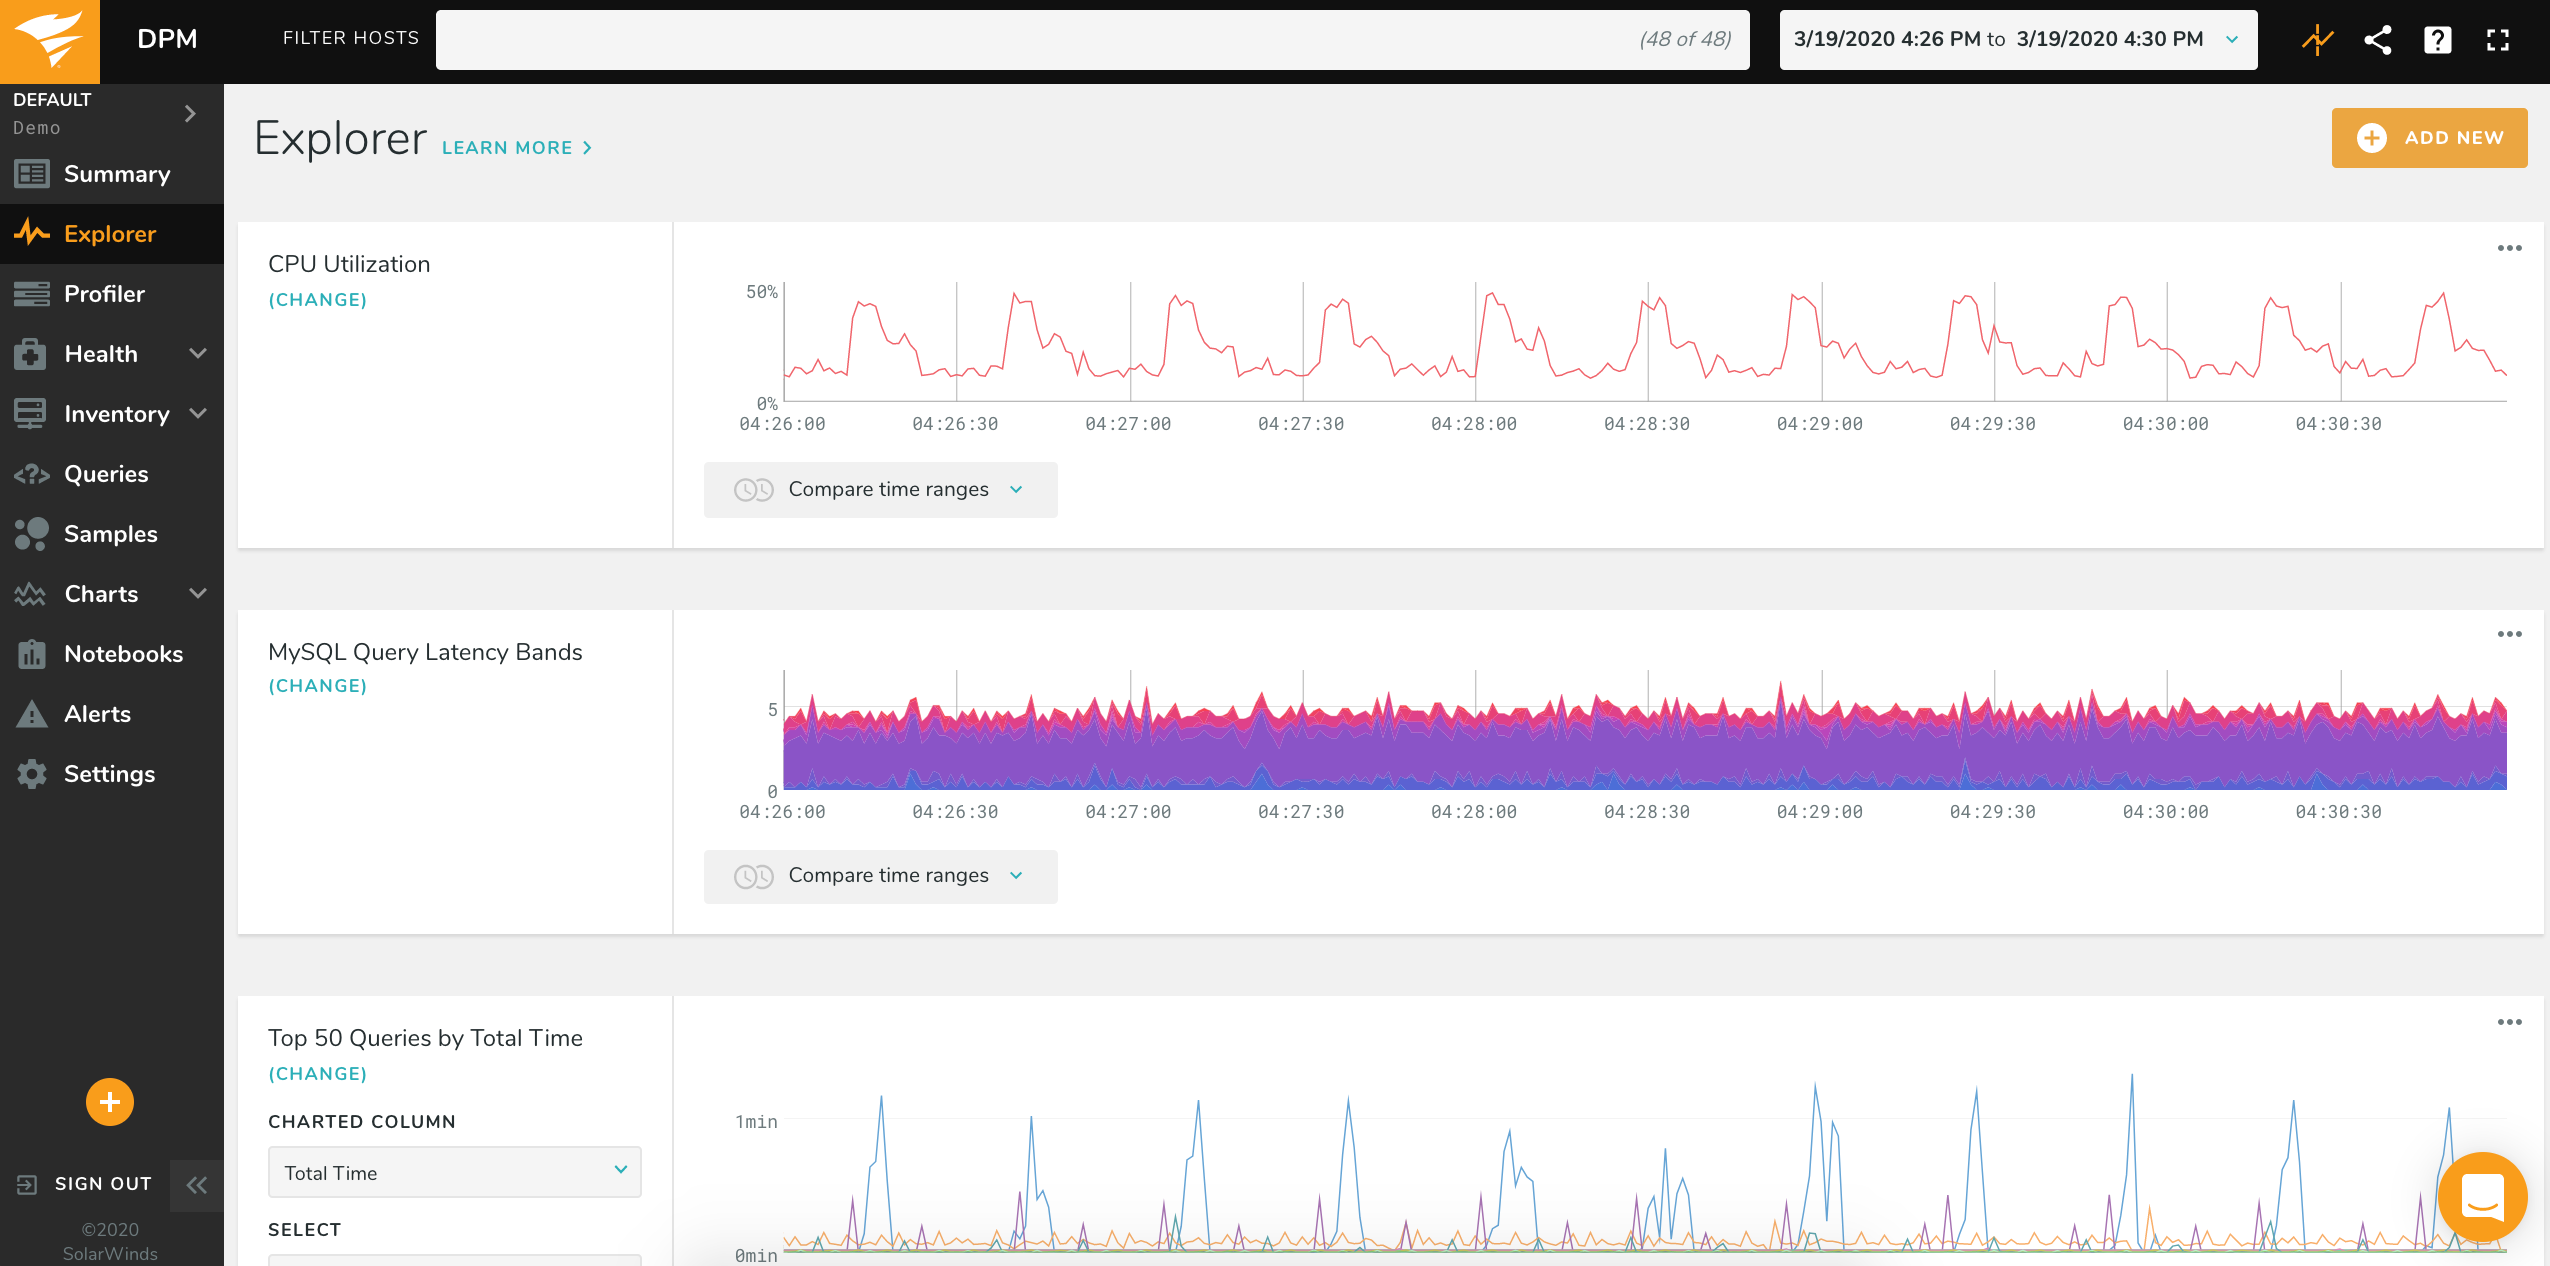Open MySQL Query Latency Bands ellipsis menu
Screen dimensions: 2550x1266
(x=2509, y=634)
